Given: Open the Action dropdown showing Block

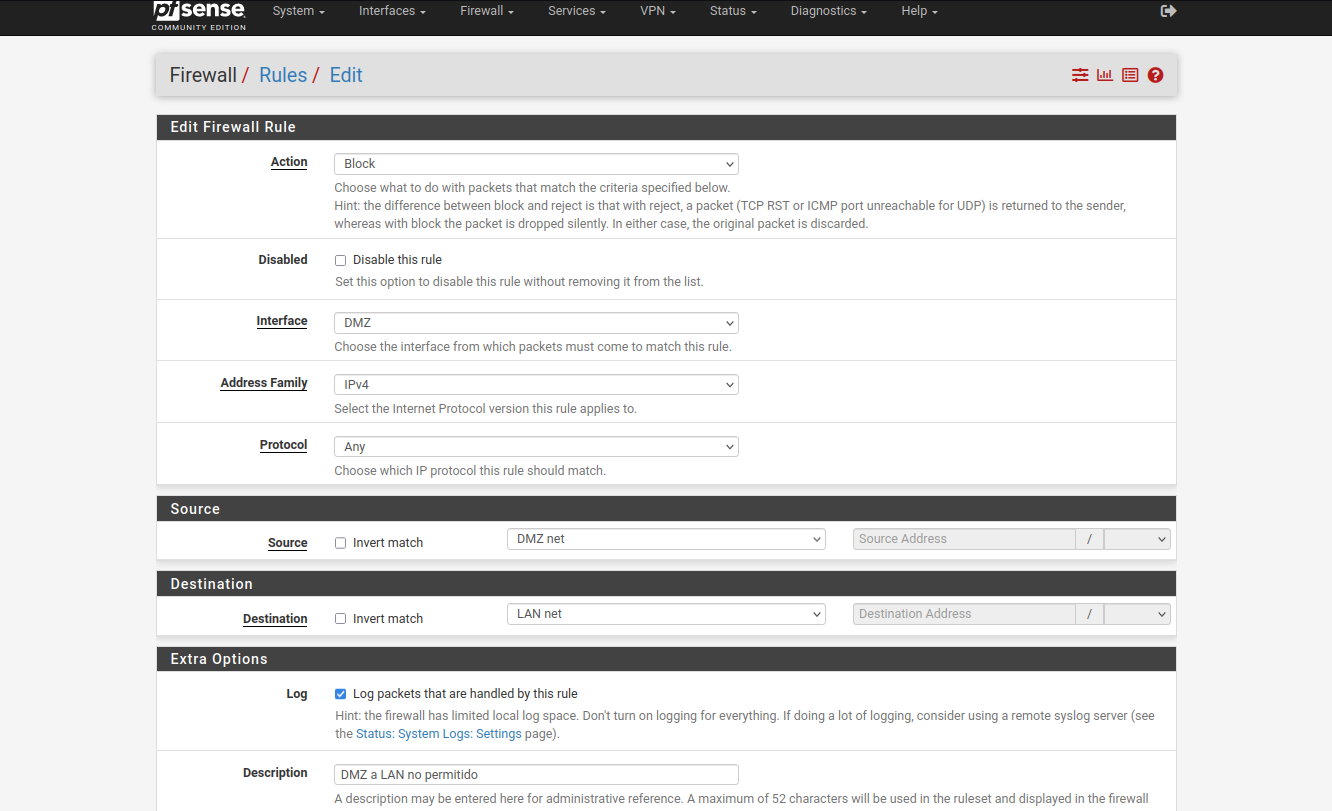Looking at the screenshot, I should (536, 164).
